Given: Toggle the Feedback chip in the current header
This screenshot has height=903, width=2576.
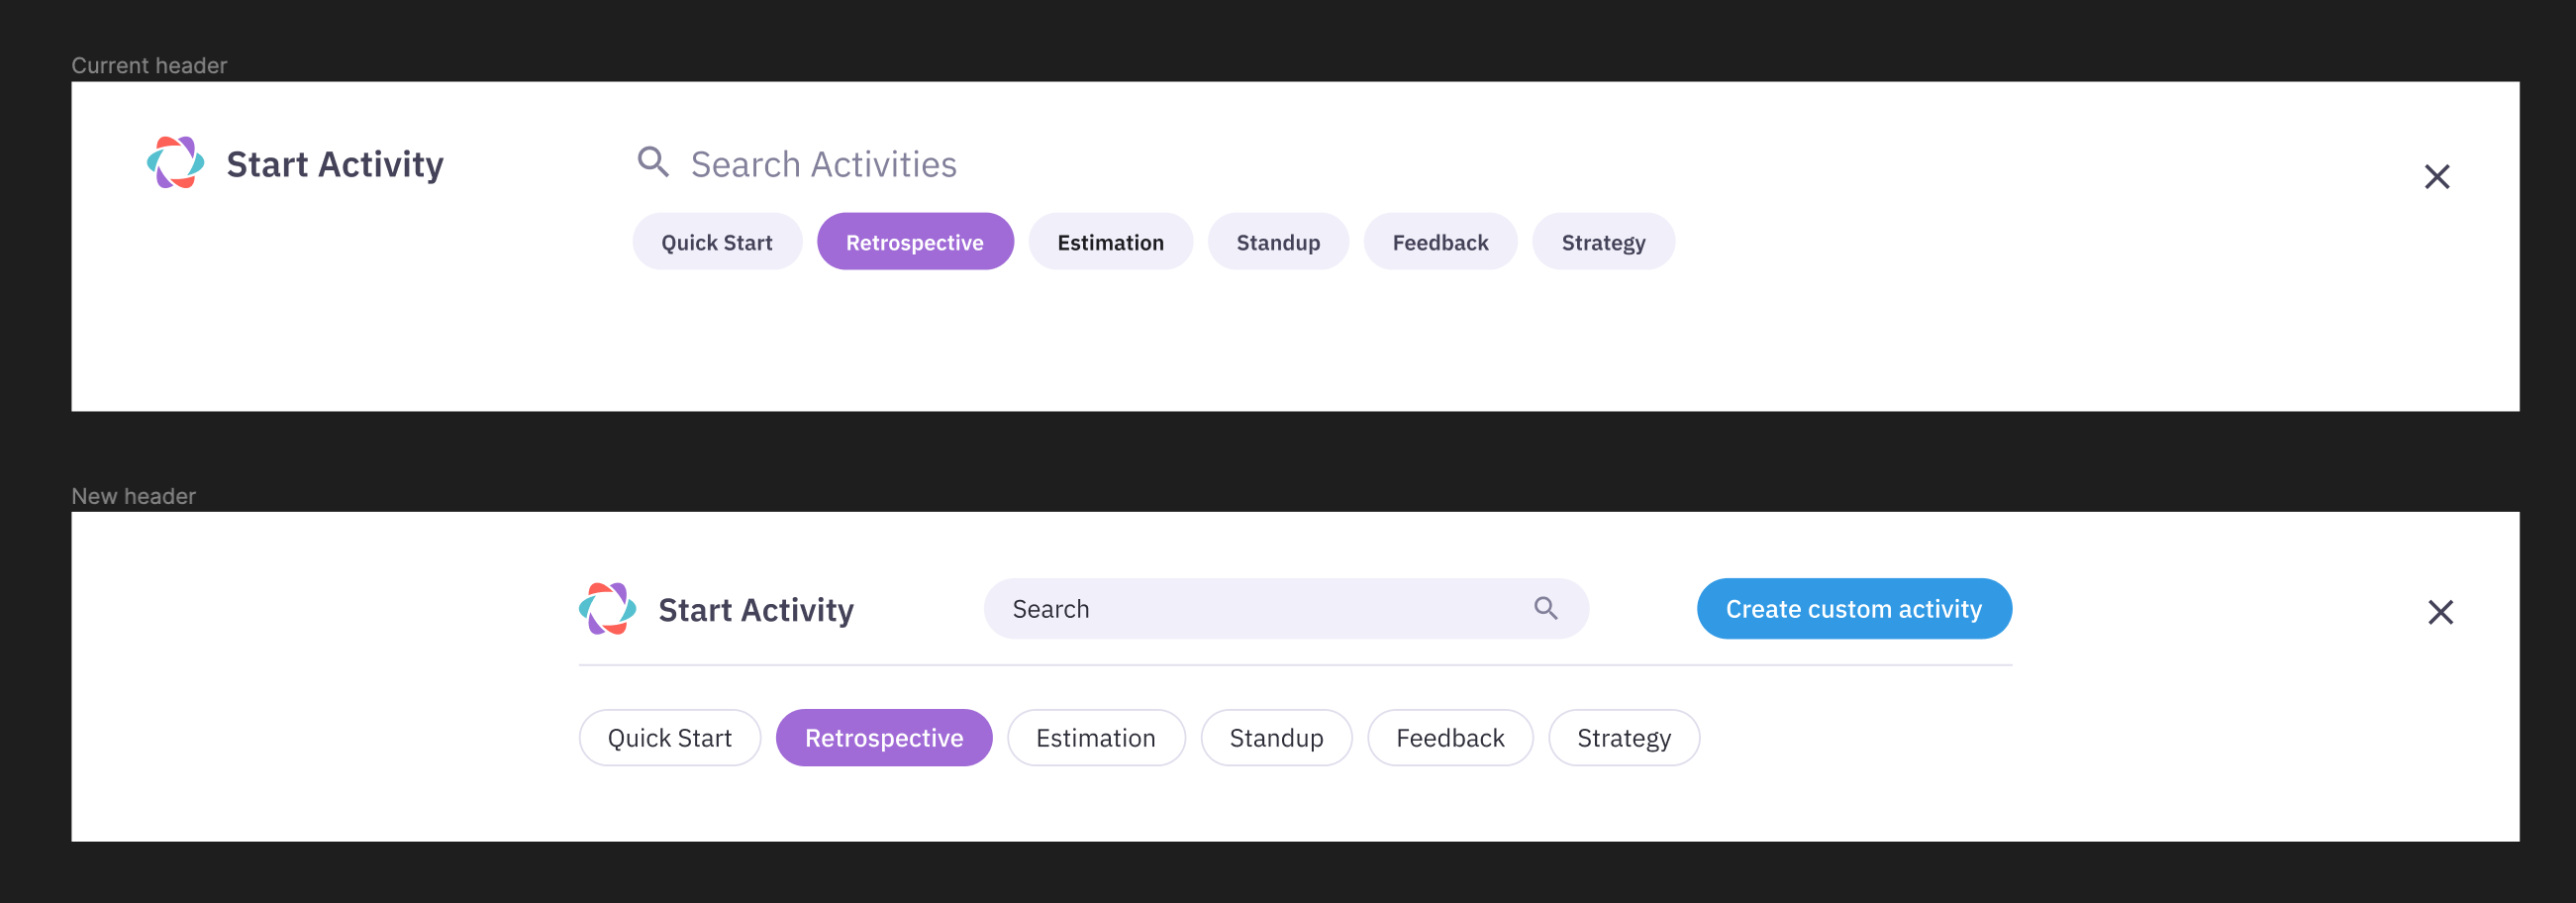Looking at the screenshot, I should (1440, 241).
